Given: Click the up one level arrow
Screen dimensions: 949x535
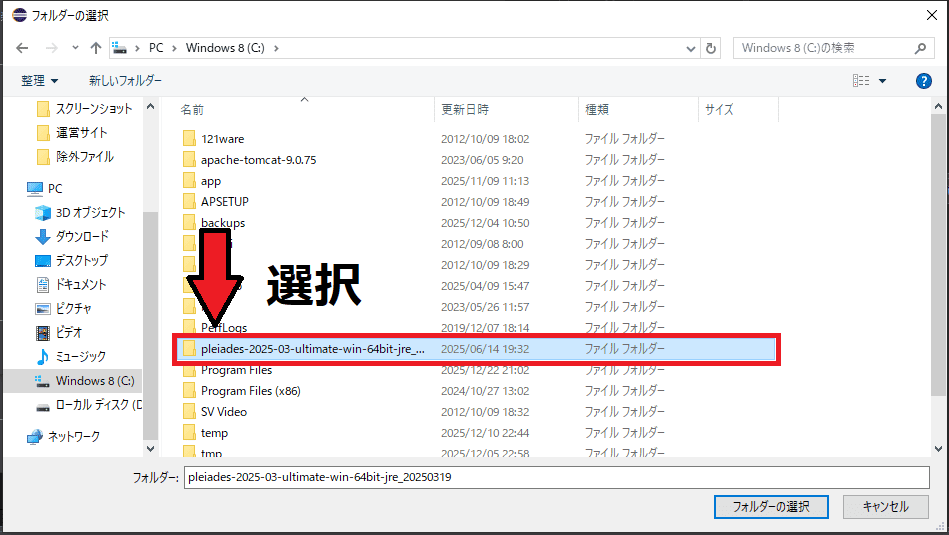Looking at the screenshot, I should pyautogui.click(x=96, y=48).
